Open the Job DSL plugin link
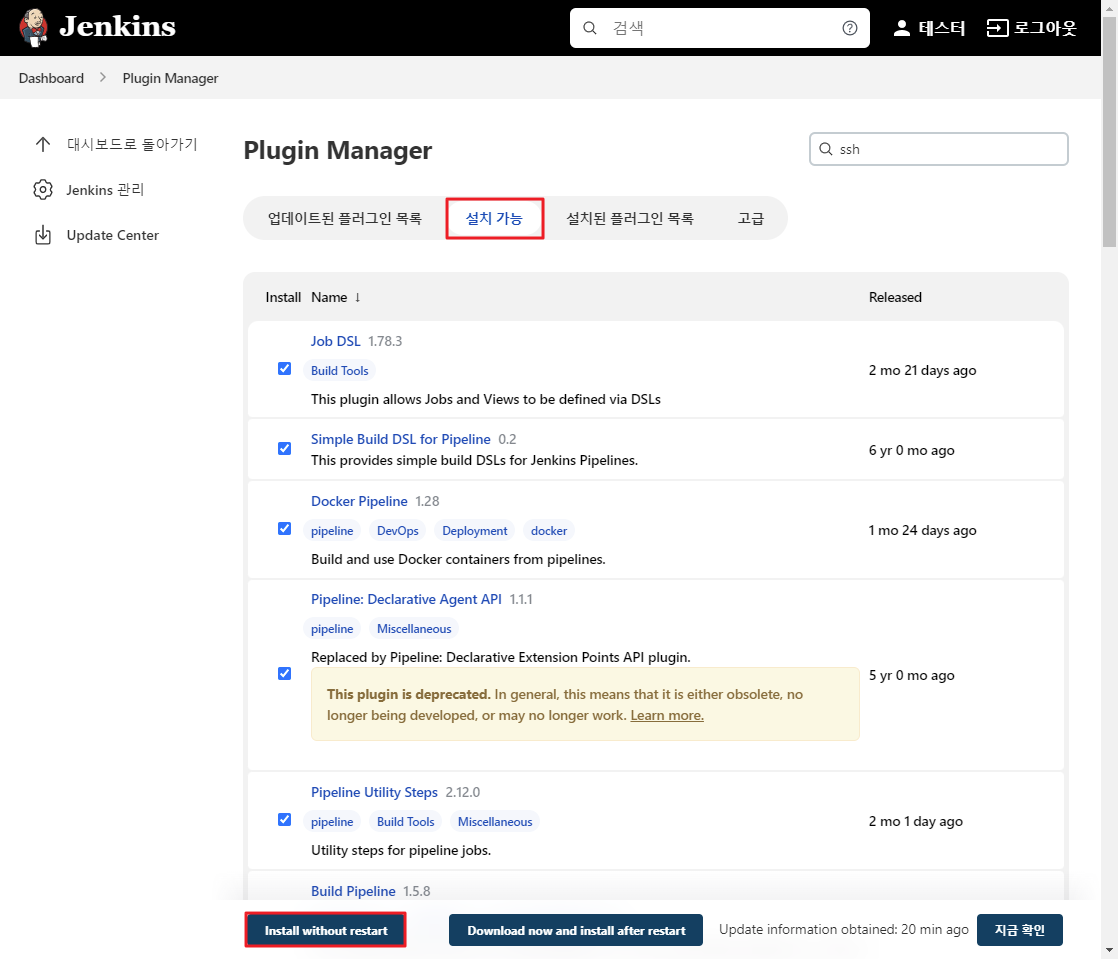The height and width of the screenshot is (959, 1118). click(x=336, y=341)
